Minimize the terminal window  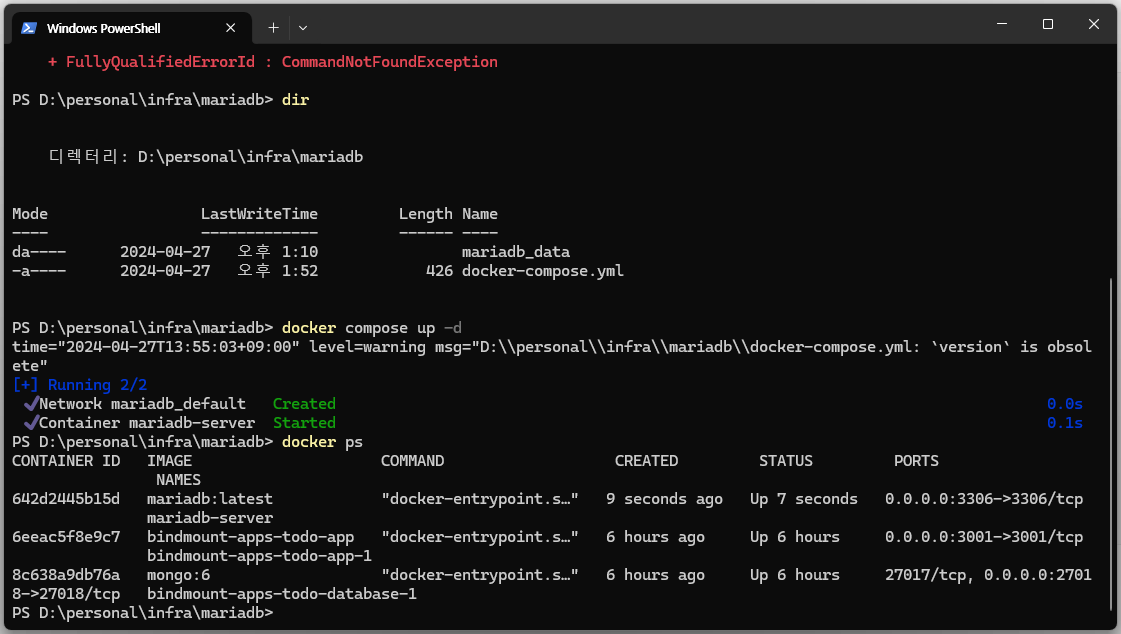[x=1002, y=24]
